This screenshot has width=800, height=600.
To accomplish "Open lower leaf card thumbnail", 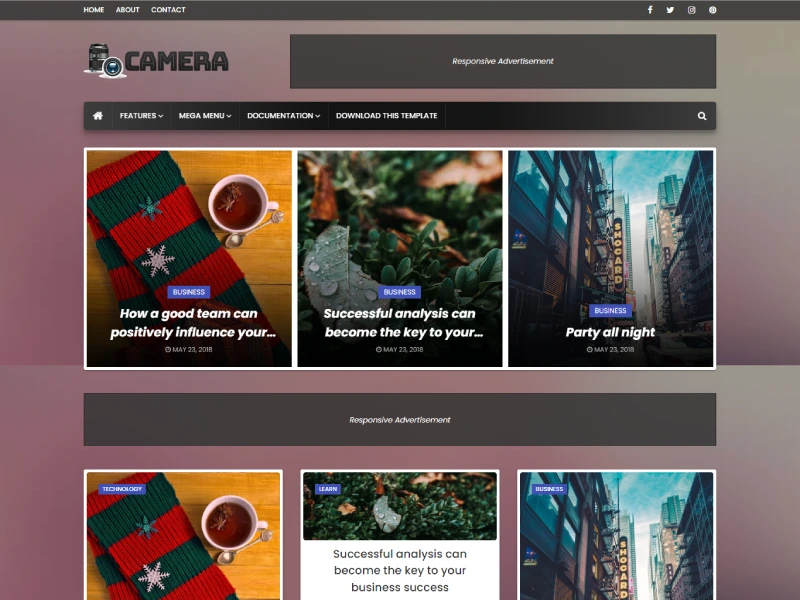I will click(400, 506).
